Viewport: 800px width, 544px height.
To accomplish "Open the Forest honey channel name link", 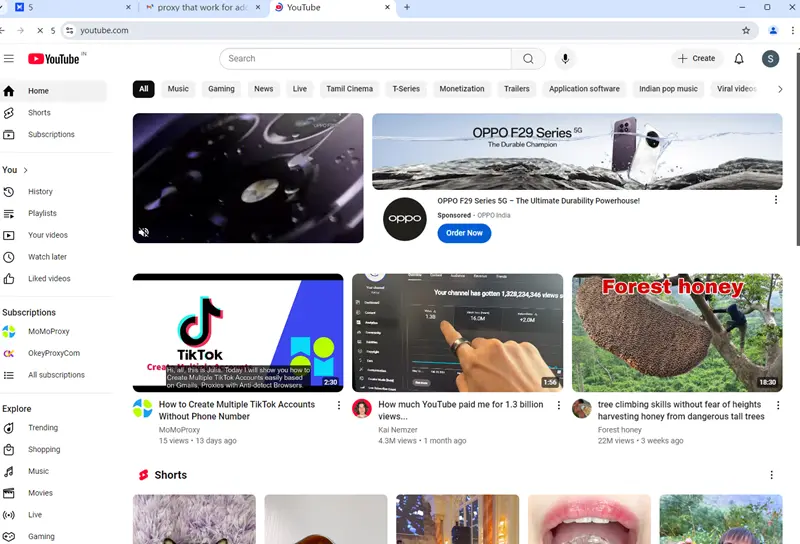I will point(619,430).
